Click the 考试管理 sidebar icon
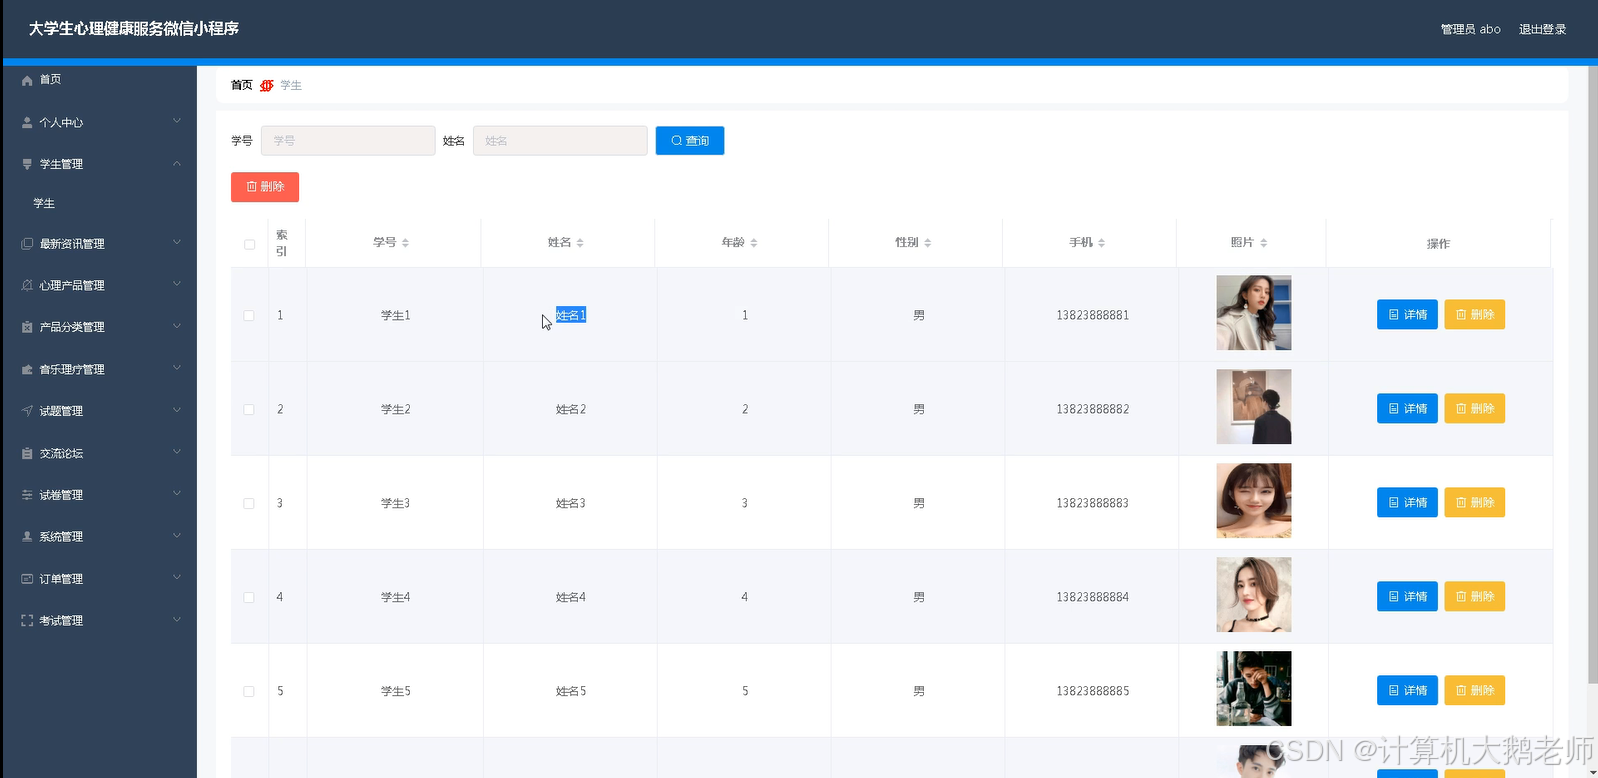Screen dimensions: 1598x778 point(27,621)
